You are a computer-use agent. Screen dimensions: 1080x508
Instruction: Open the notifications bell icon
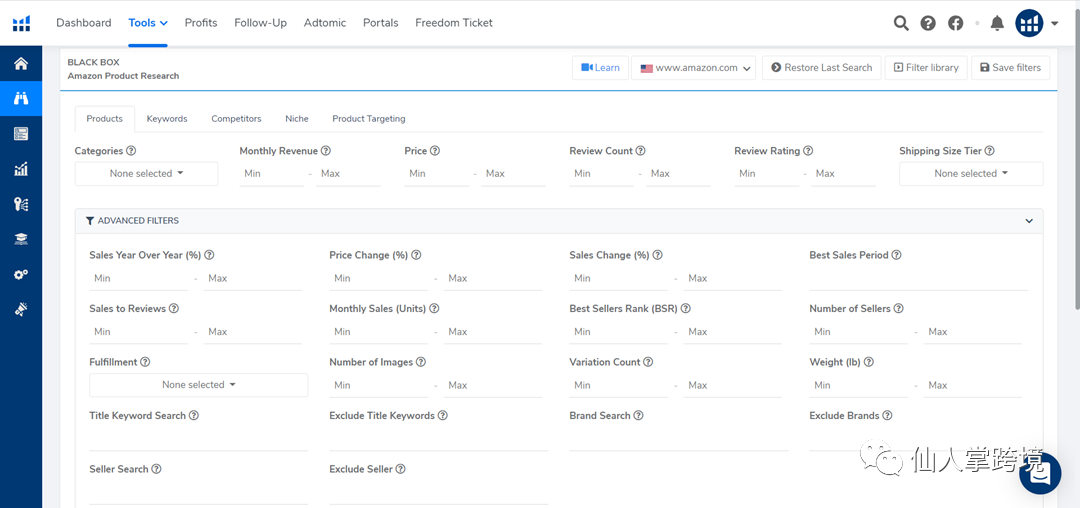(x=996, y=23)
